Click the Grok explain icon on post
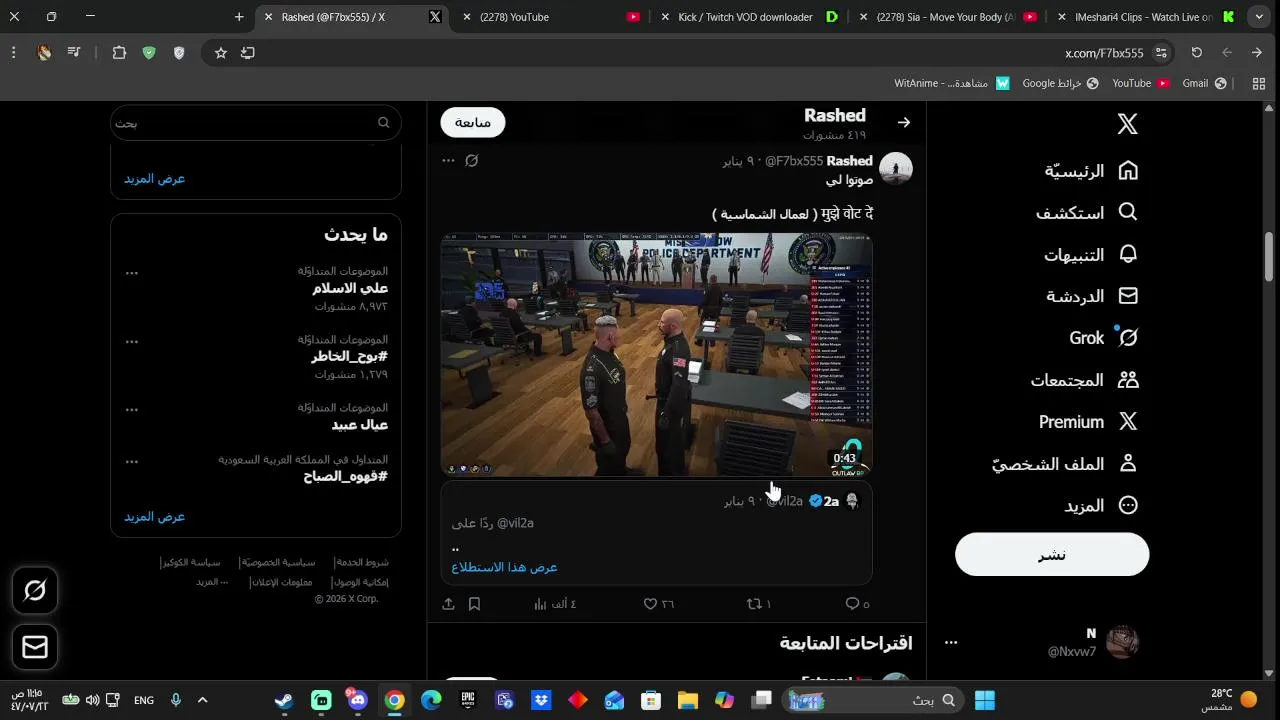The image size is (1280, 720). (472, 160)
